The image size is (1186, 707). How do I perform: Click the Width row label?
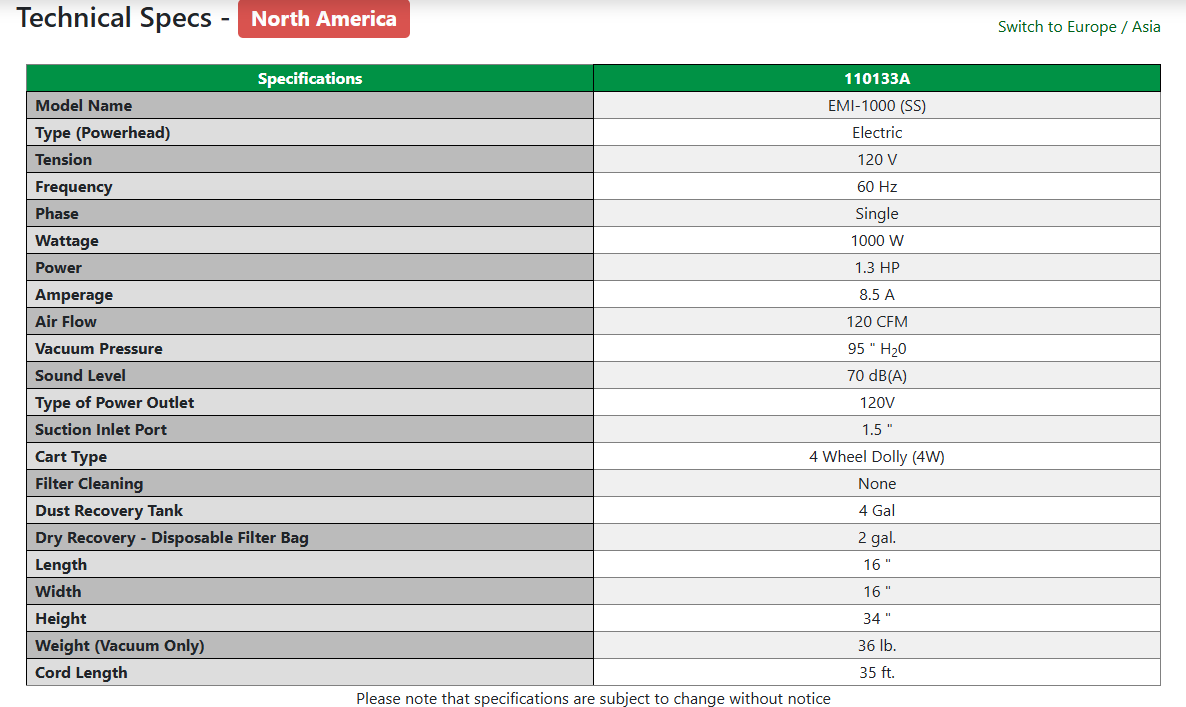(x=58, y=591)
